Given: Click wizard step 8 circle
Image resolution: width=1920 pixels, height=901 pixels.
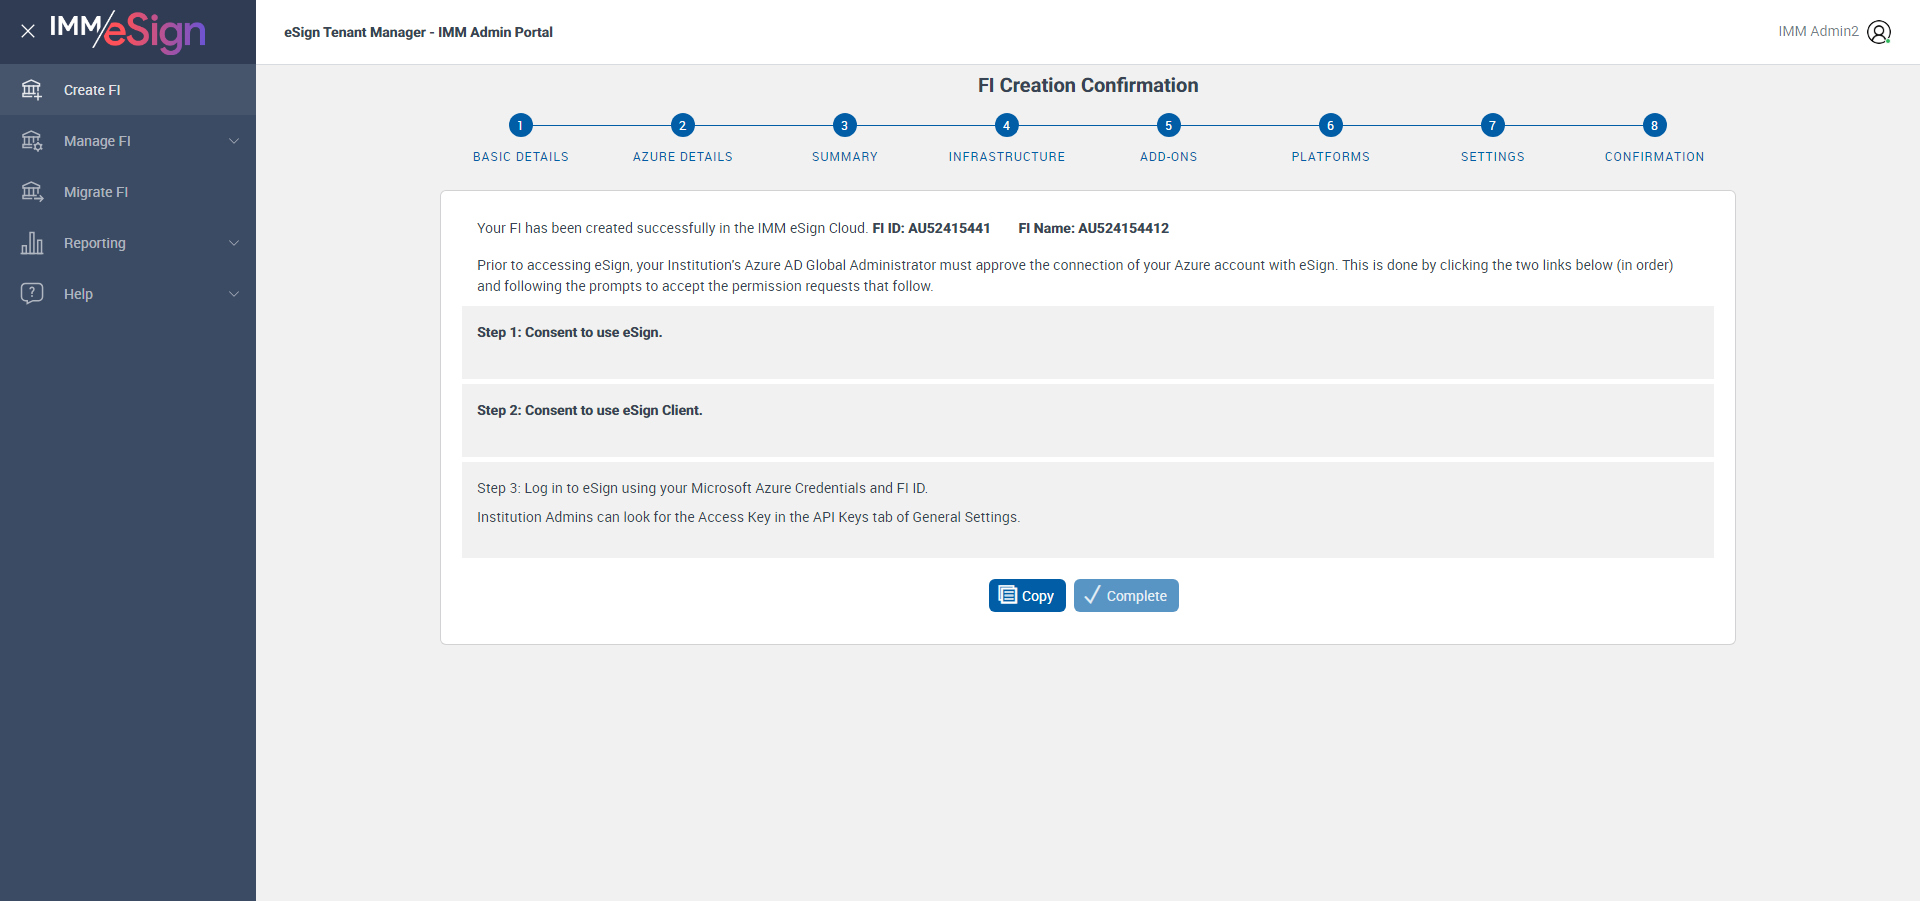Looking at the screenshot, I should pyautogui.click(x=1654, y=125).
